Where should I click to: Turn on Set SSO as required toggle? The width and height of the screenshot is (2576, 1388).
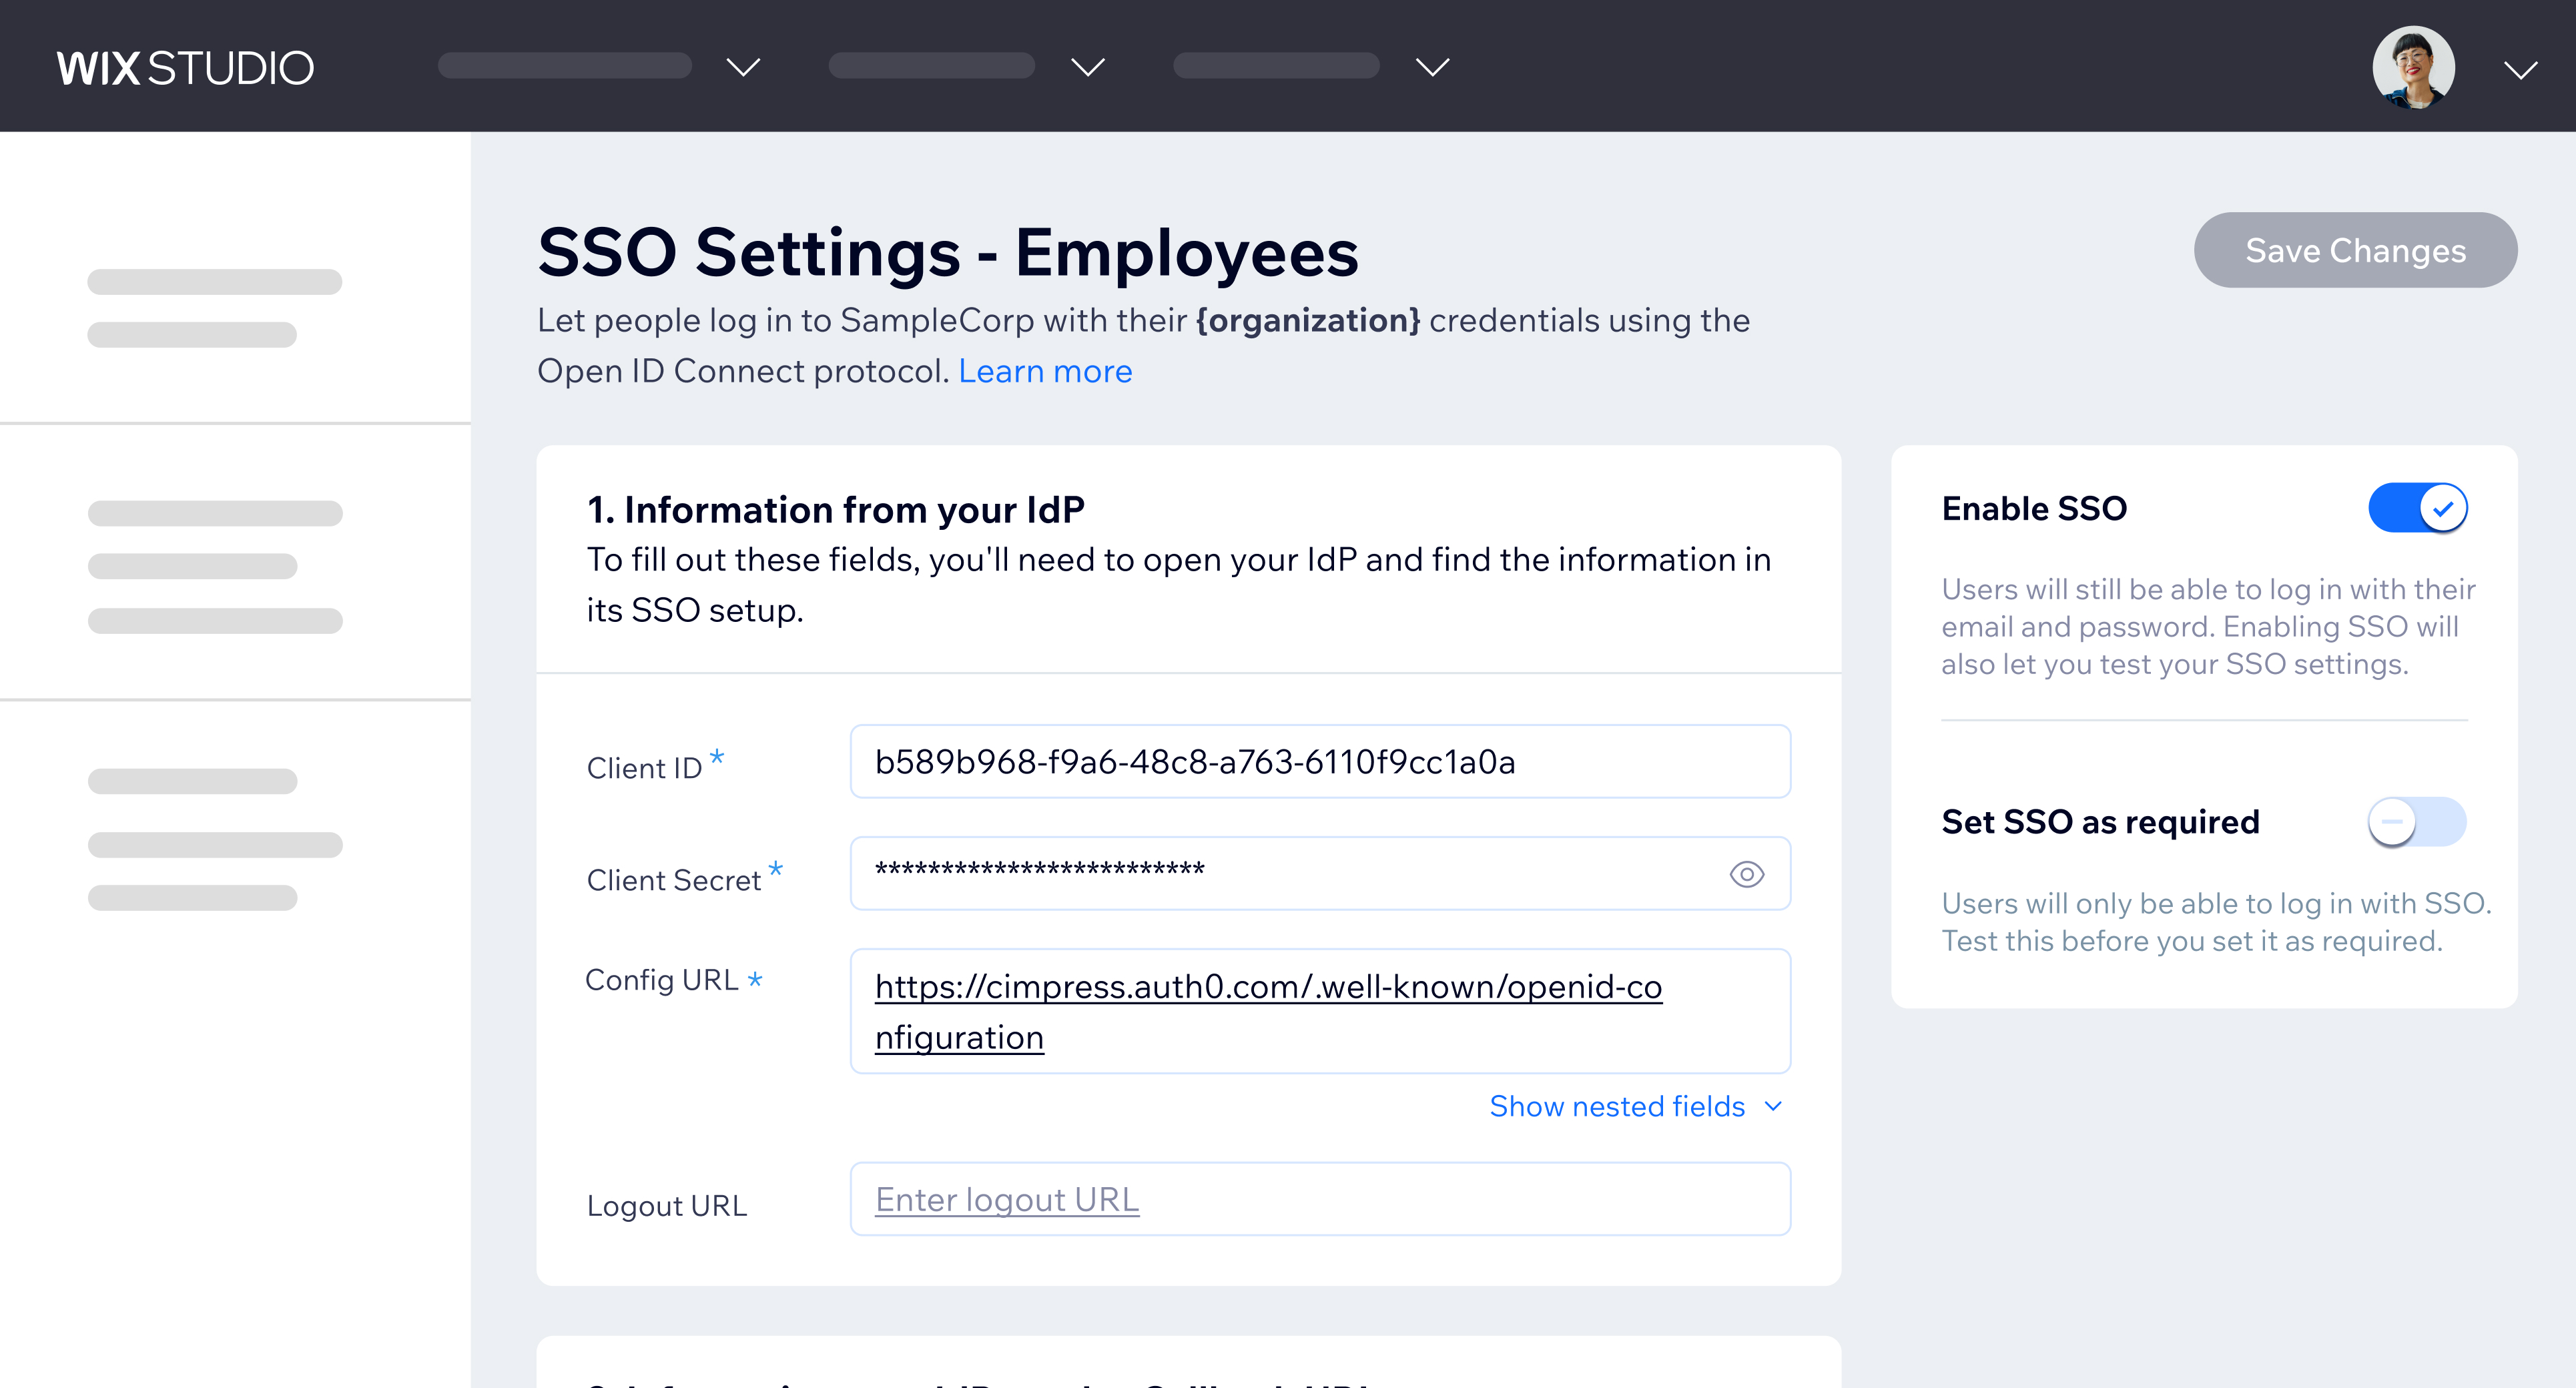(2417, 822)
